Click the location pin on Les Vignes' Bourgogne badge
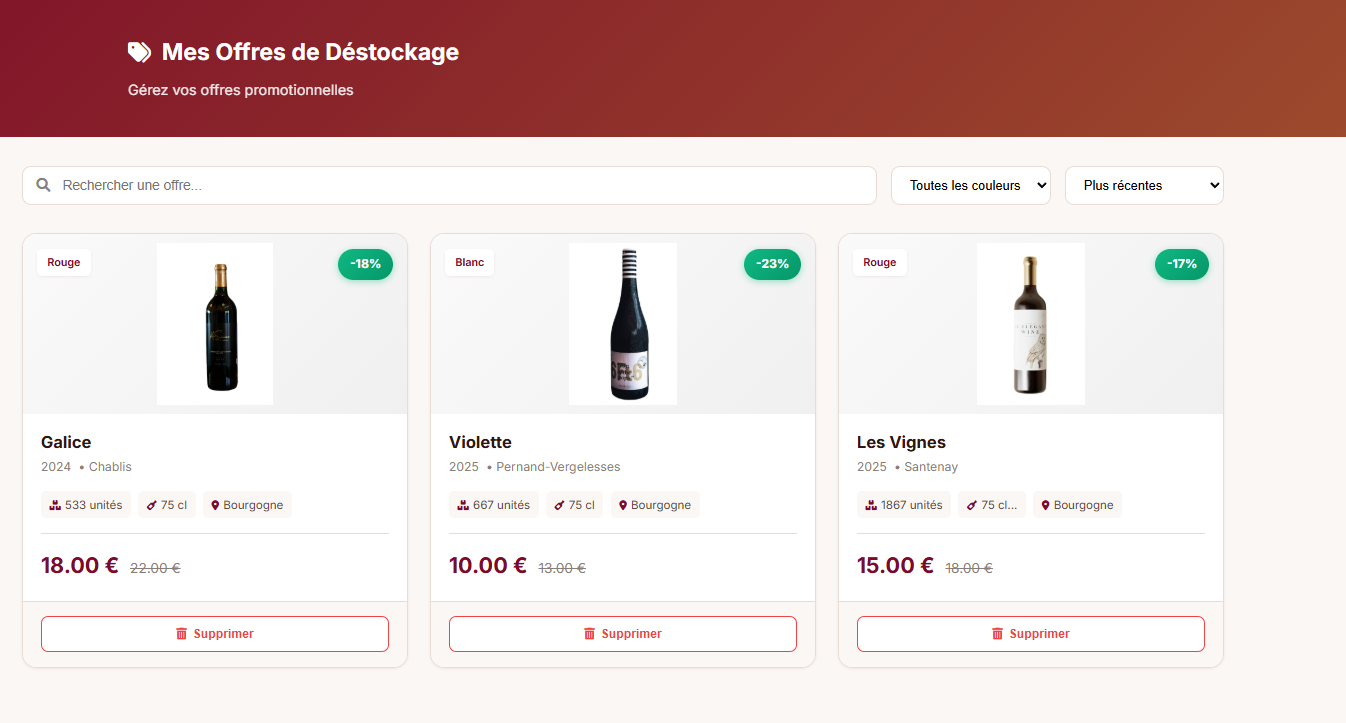 coord(1044,504)
